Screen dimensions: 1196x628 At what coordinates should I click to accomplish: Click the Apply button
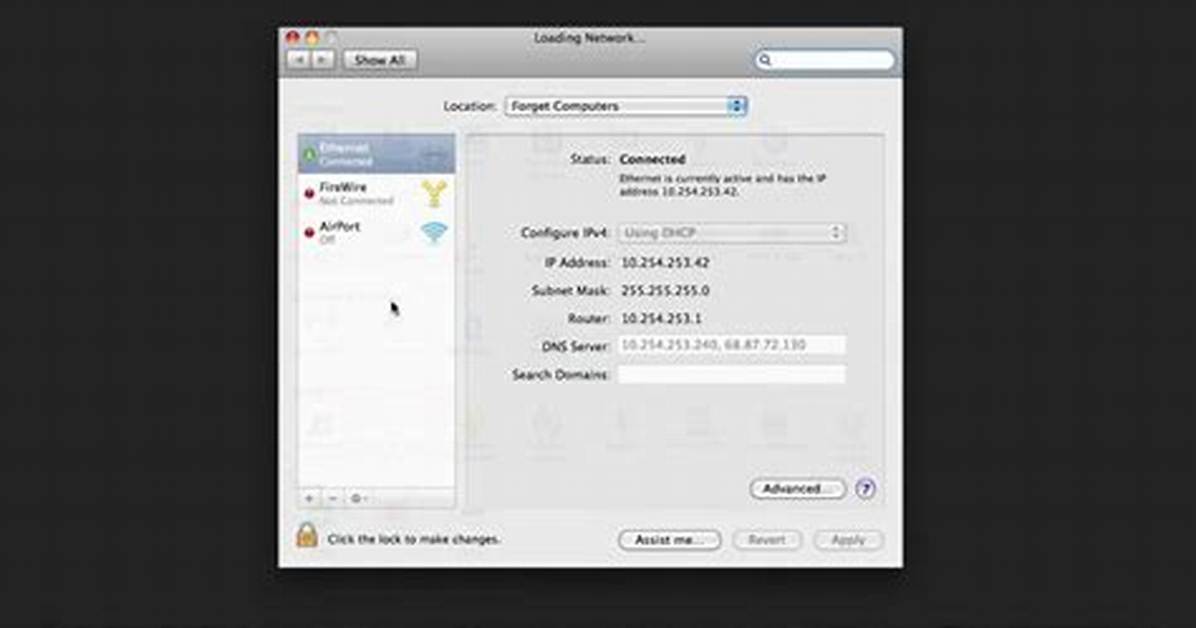tap(848, 540)
